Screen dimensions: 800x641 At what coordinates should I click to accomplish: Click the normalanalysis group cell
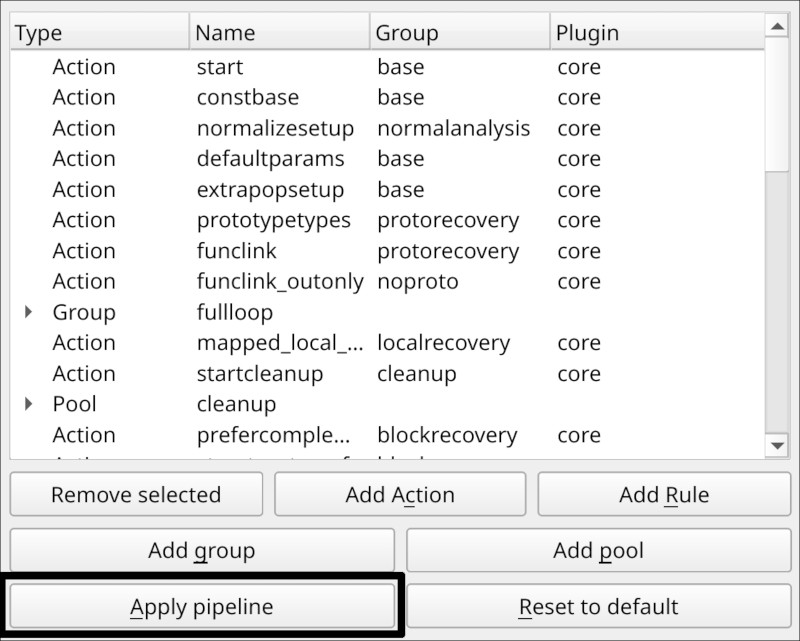pos(454,128)
